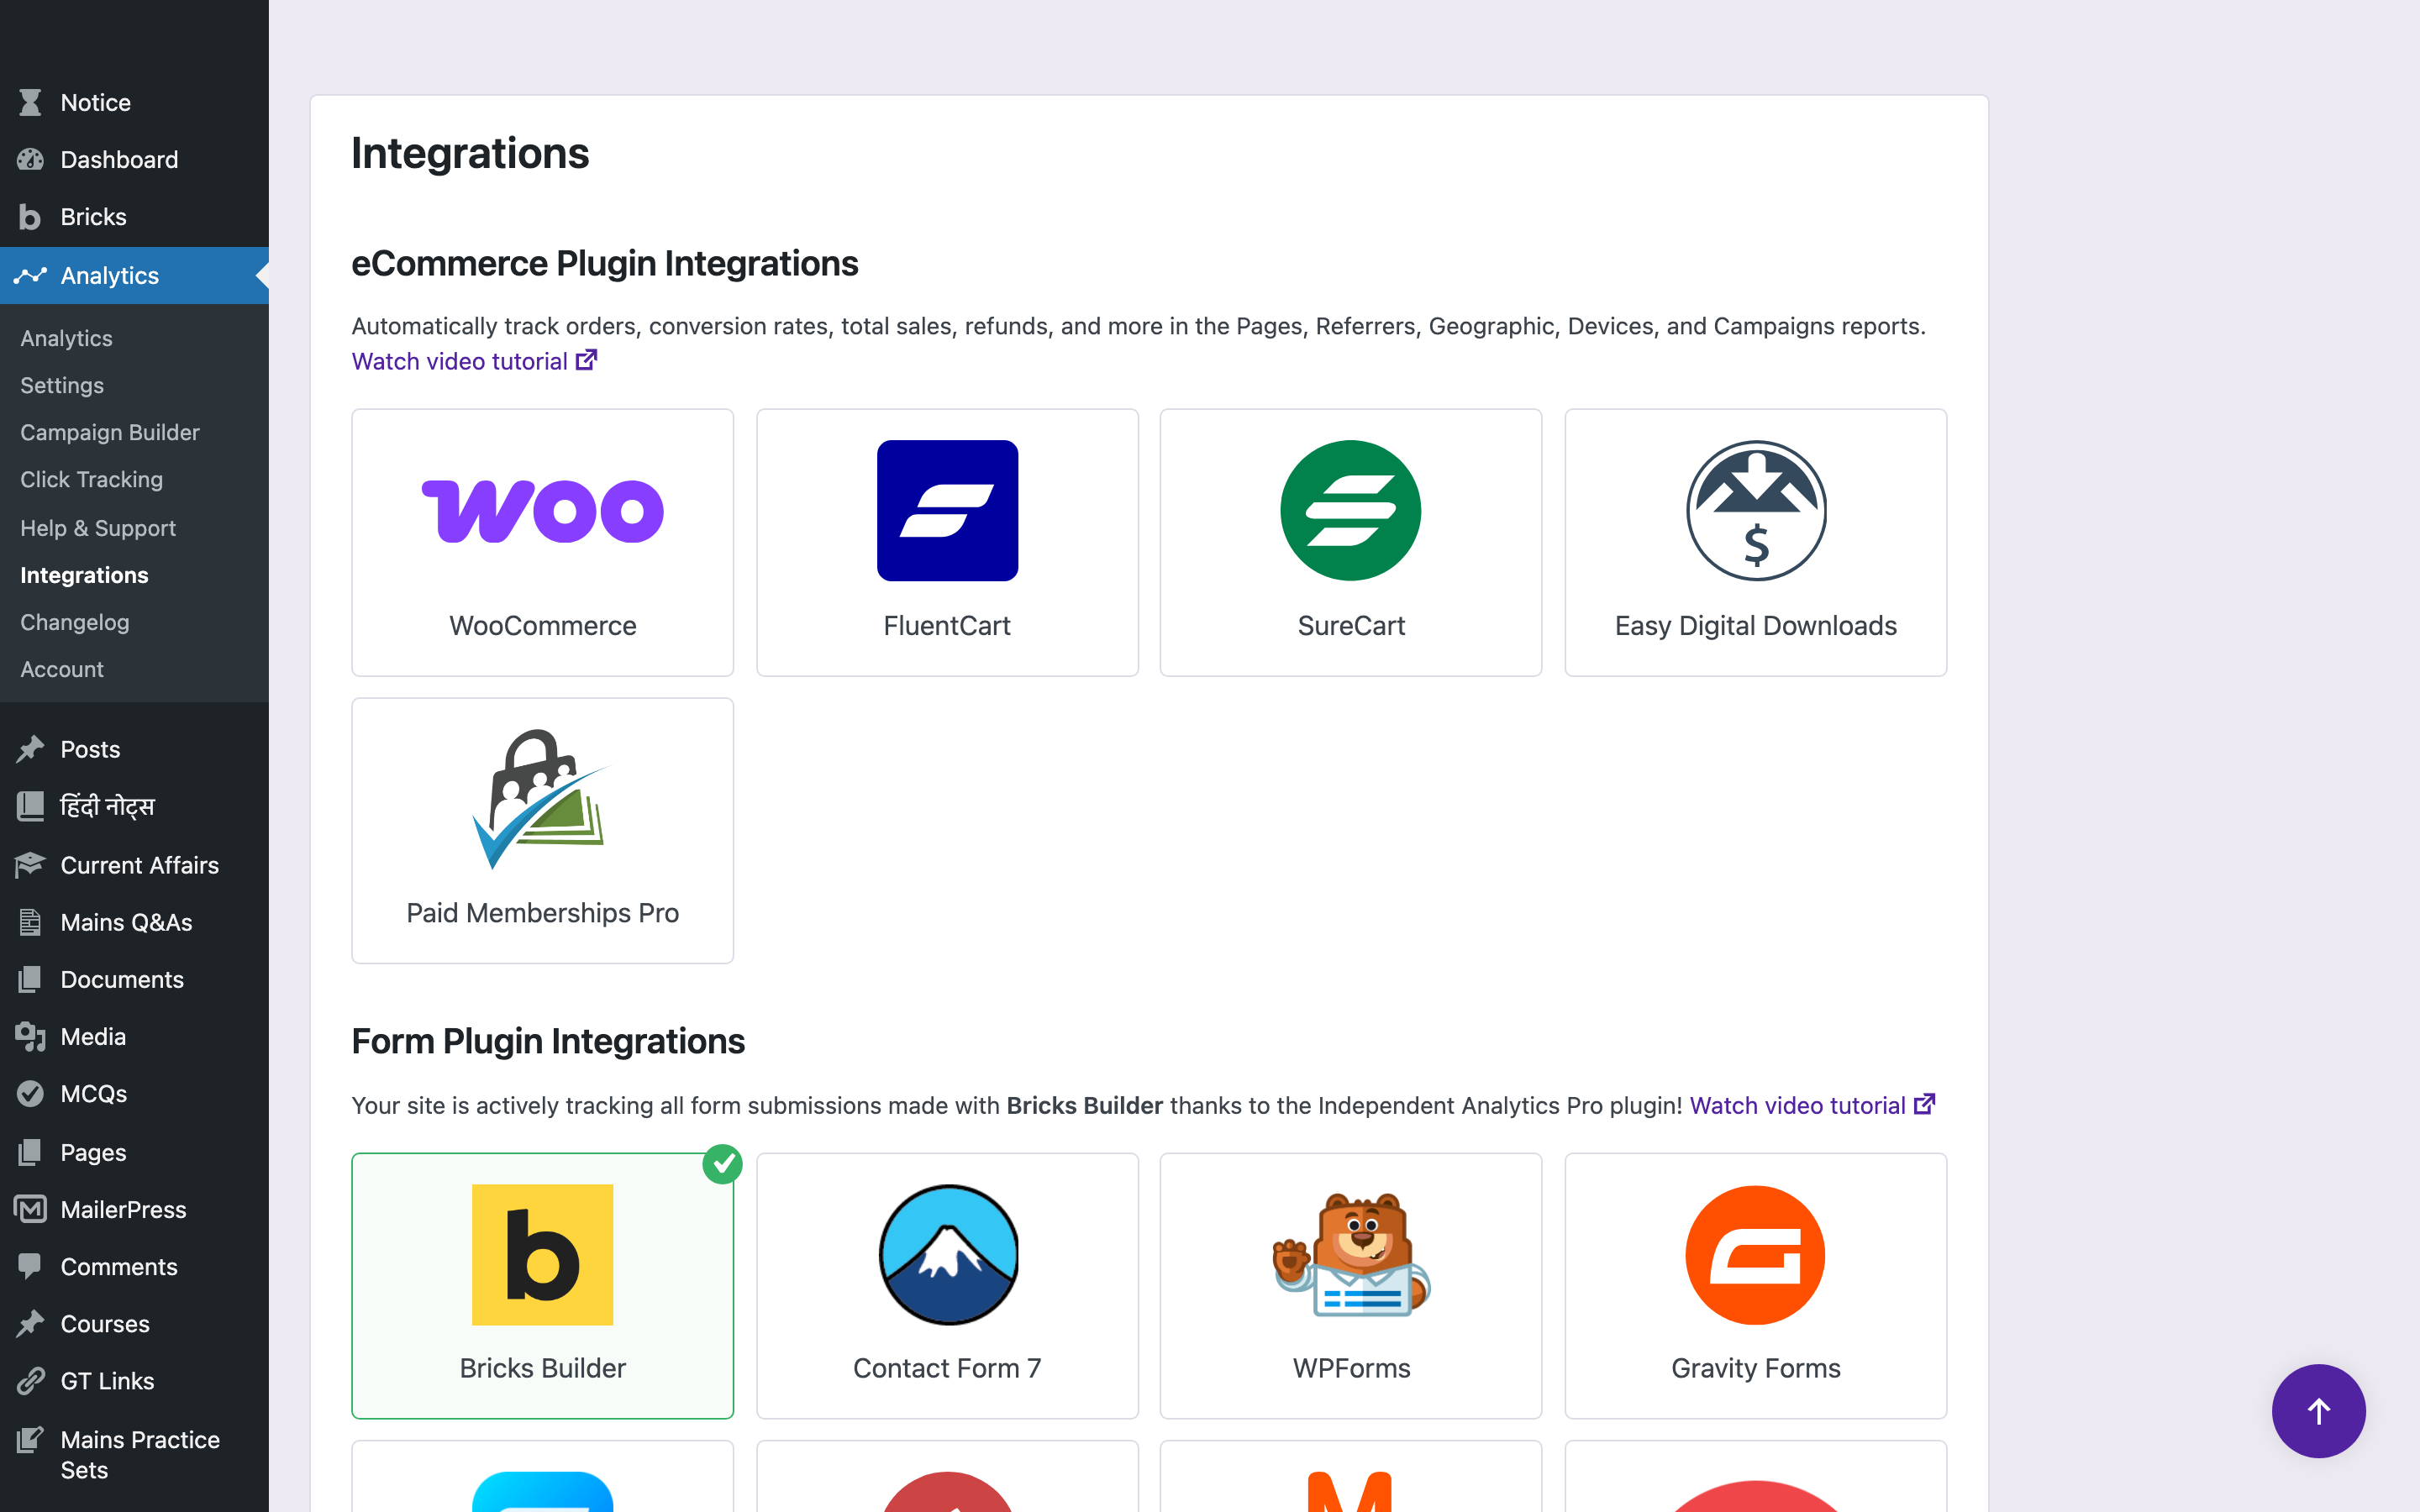Viewport: 2420px width, 1512px height.
Task: Click the Easy Digital Downloads logo
Action: [x=1755, y=510]
